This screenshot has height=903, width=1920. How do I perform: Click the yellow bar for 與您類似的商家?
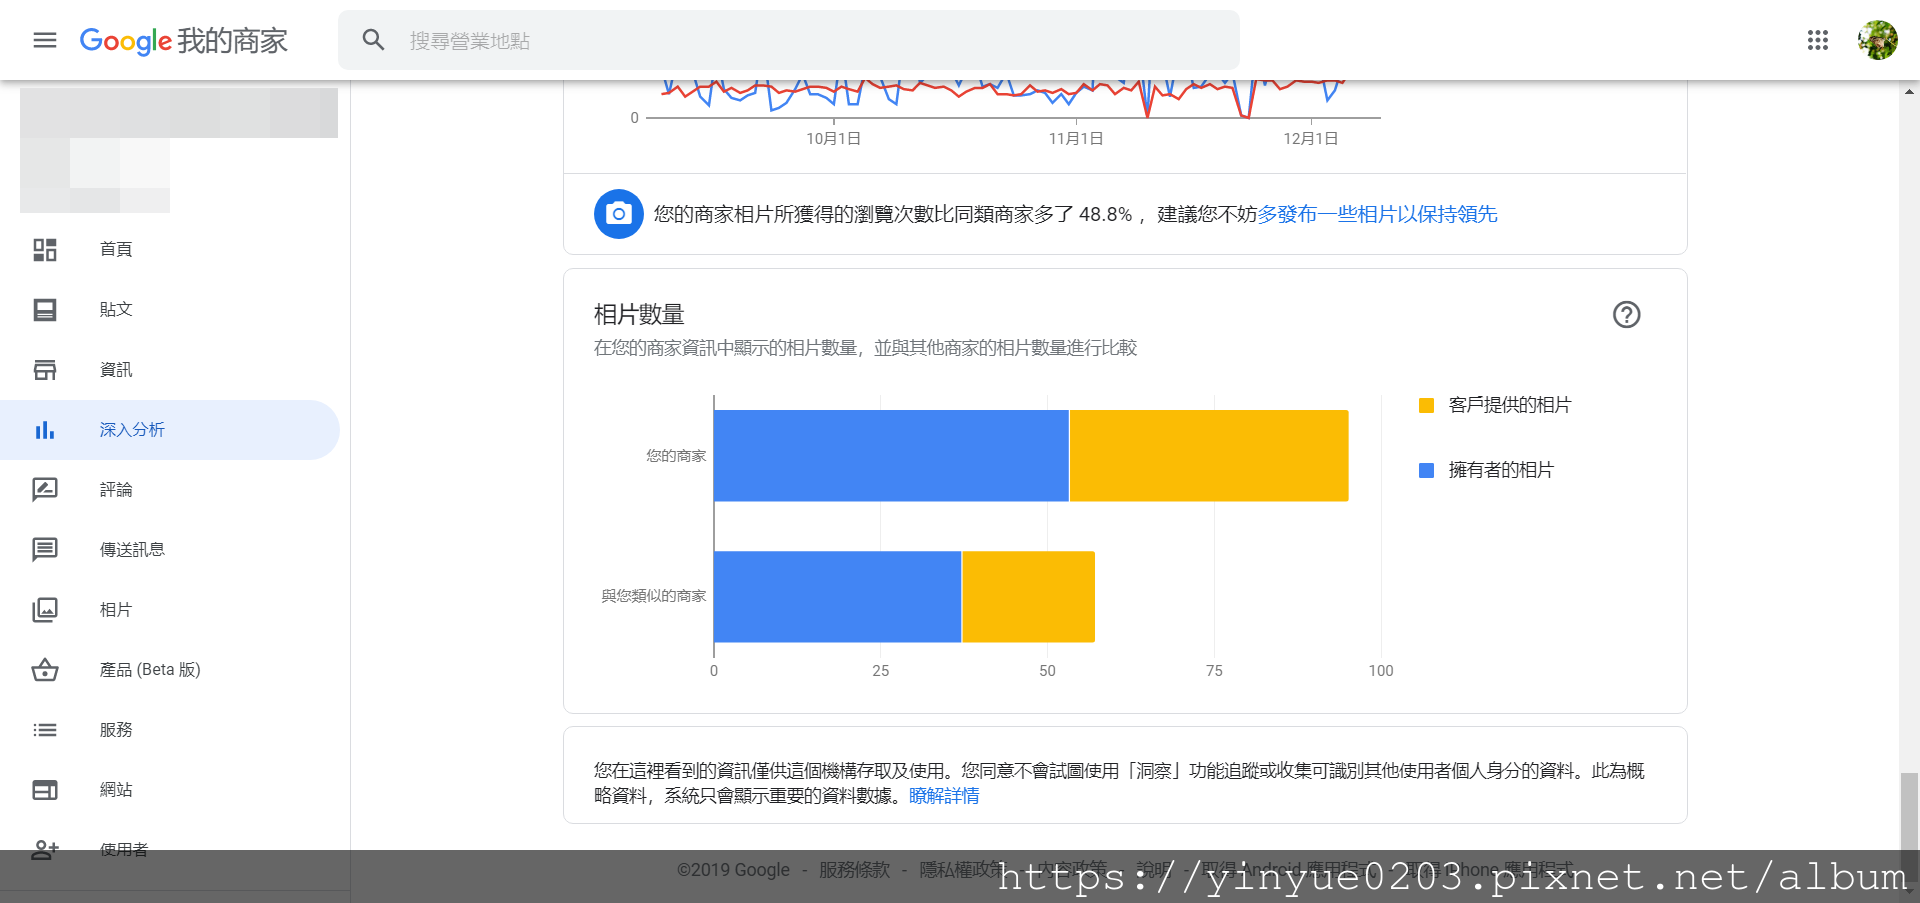[1028, 596]
